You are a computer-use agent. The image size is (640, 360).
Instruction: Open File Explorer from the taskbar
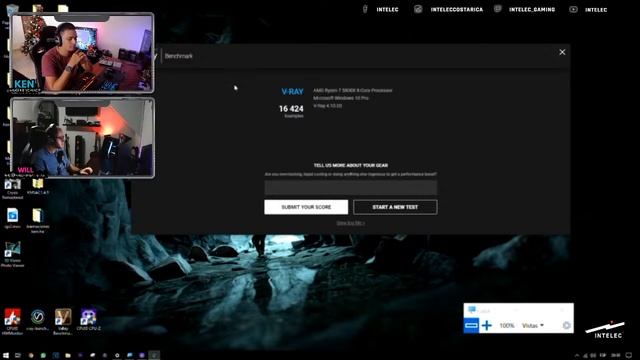68,355
